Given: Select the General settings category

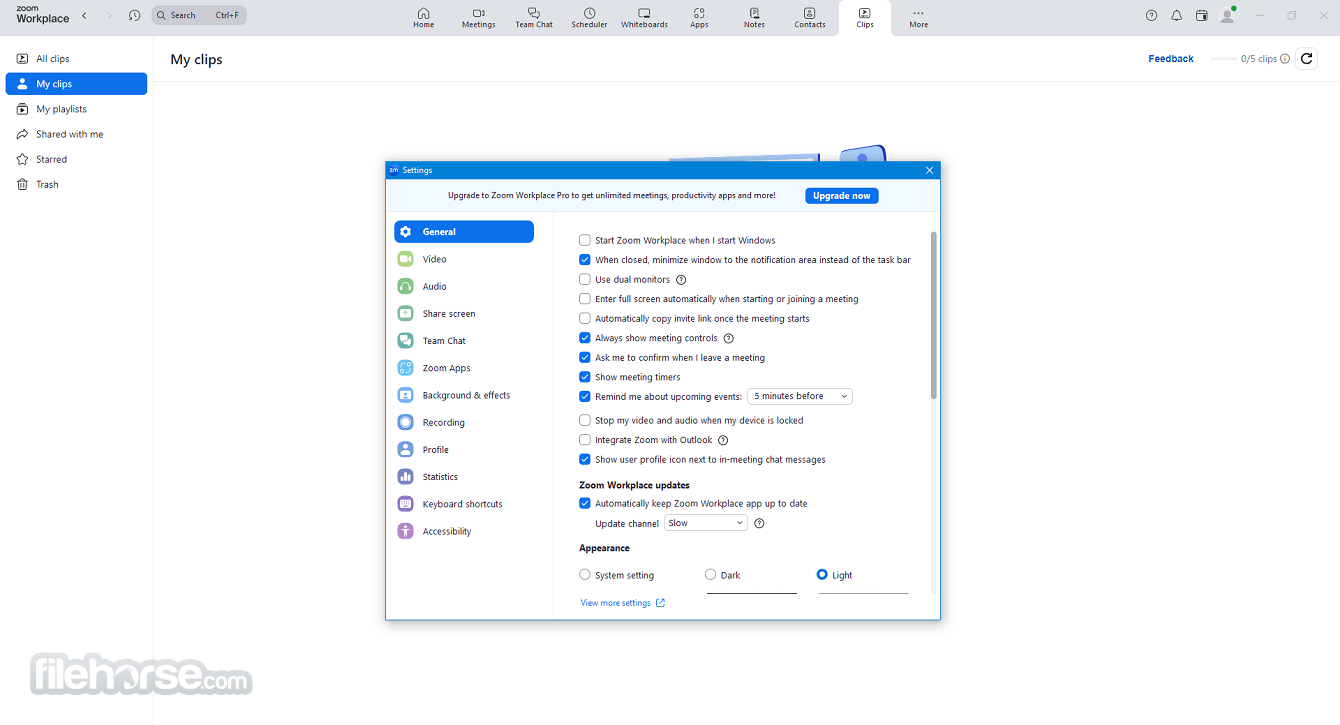Looking at the screenshot, I should click(x=464, y=232).
